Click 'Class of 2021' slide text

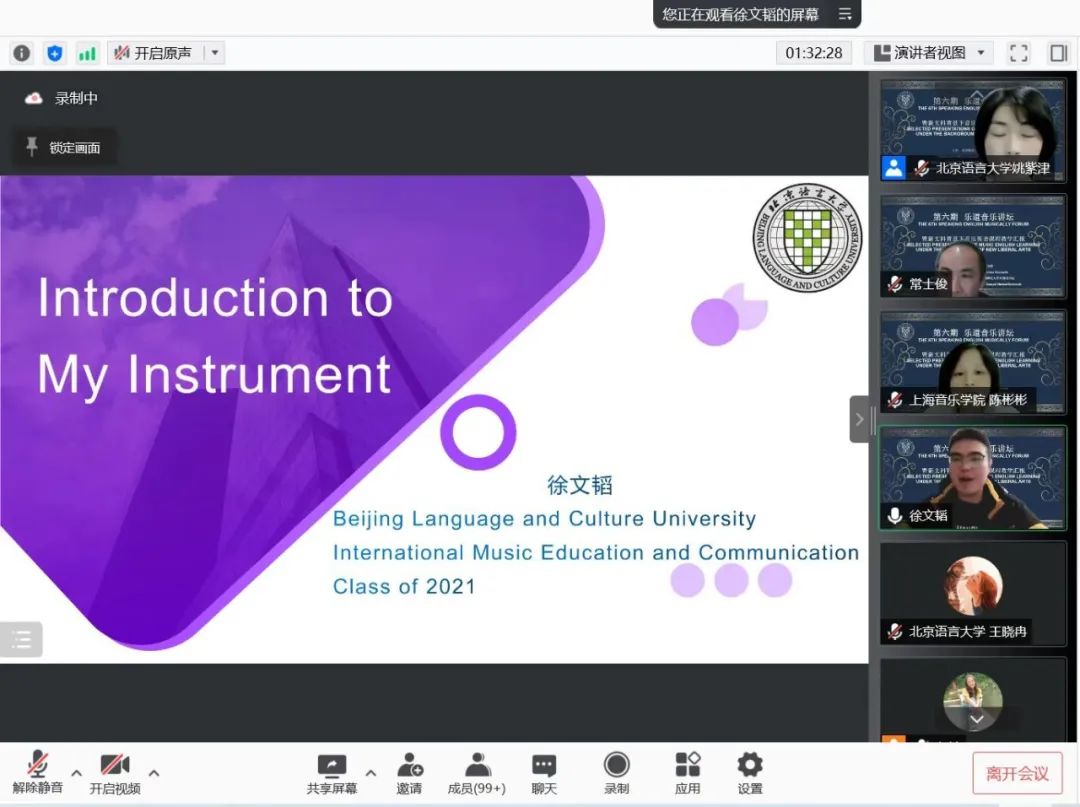click(404, 587)
